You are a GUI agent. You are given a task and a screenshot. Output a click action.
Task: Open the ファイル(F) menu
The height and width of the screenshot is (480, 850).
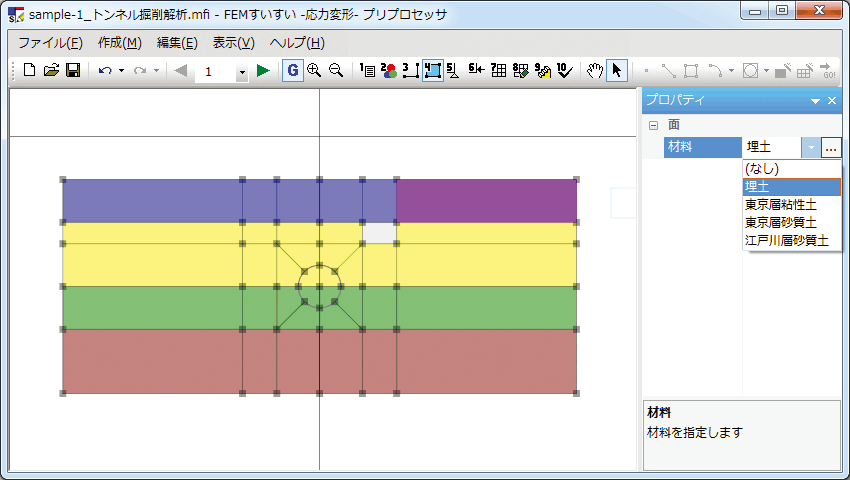tap(50, 43)
